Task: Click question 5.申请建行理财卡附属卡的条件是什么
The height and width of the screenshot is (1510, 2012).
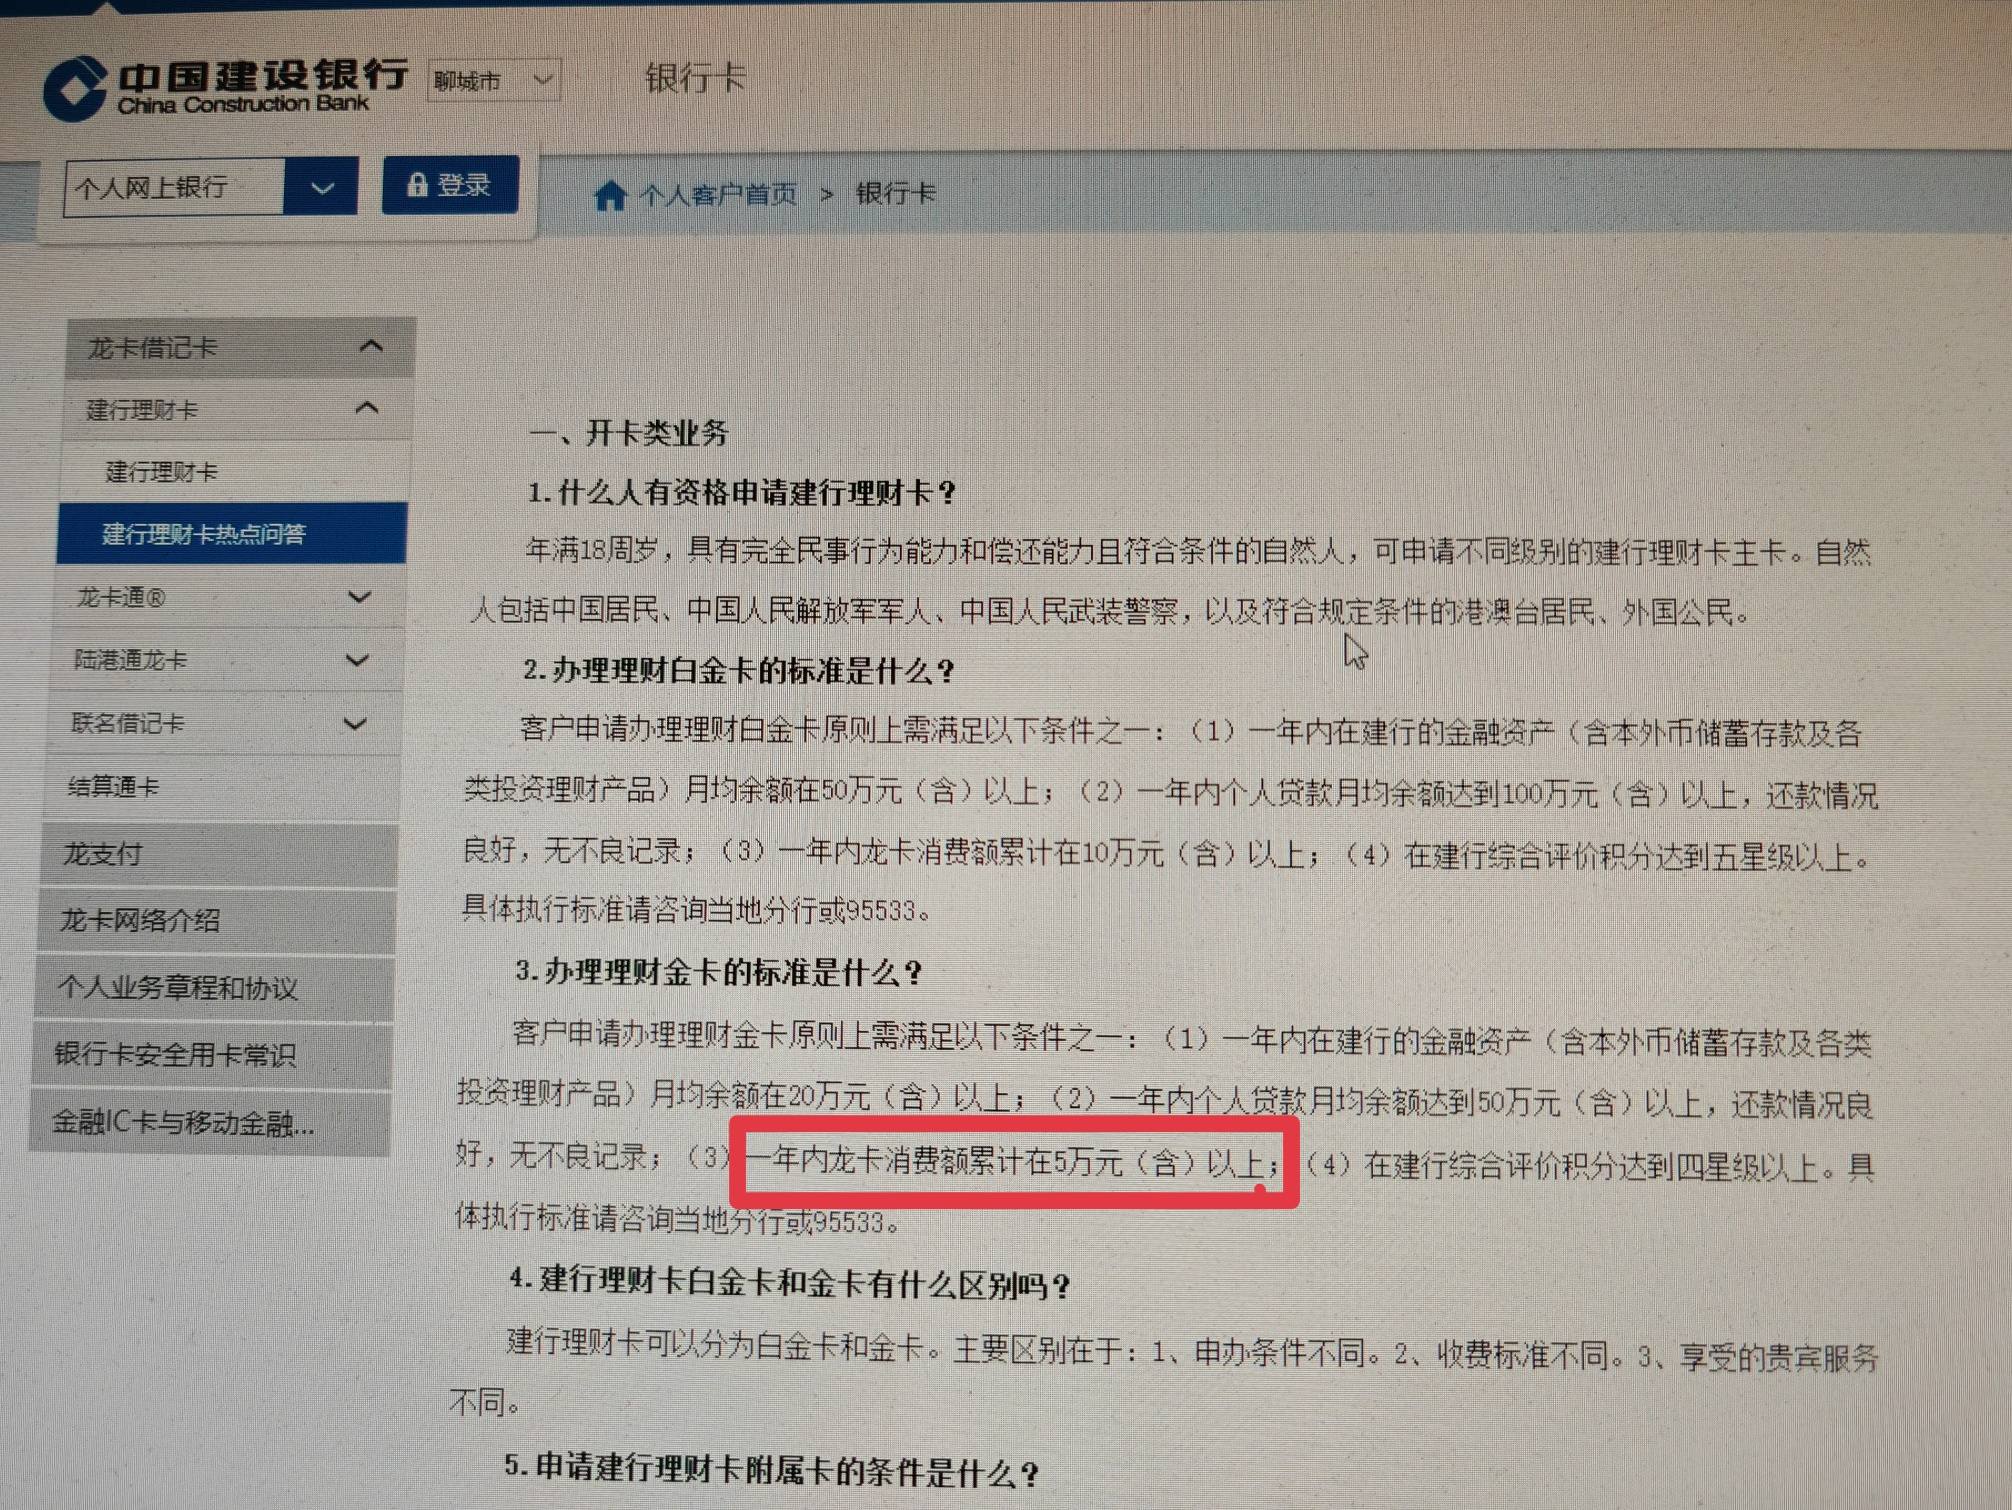Action: pos(772,1470)
